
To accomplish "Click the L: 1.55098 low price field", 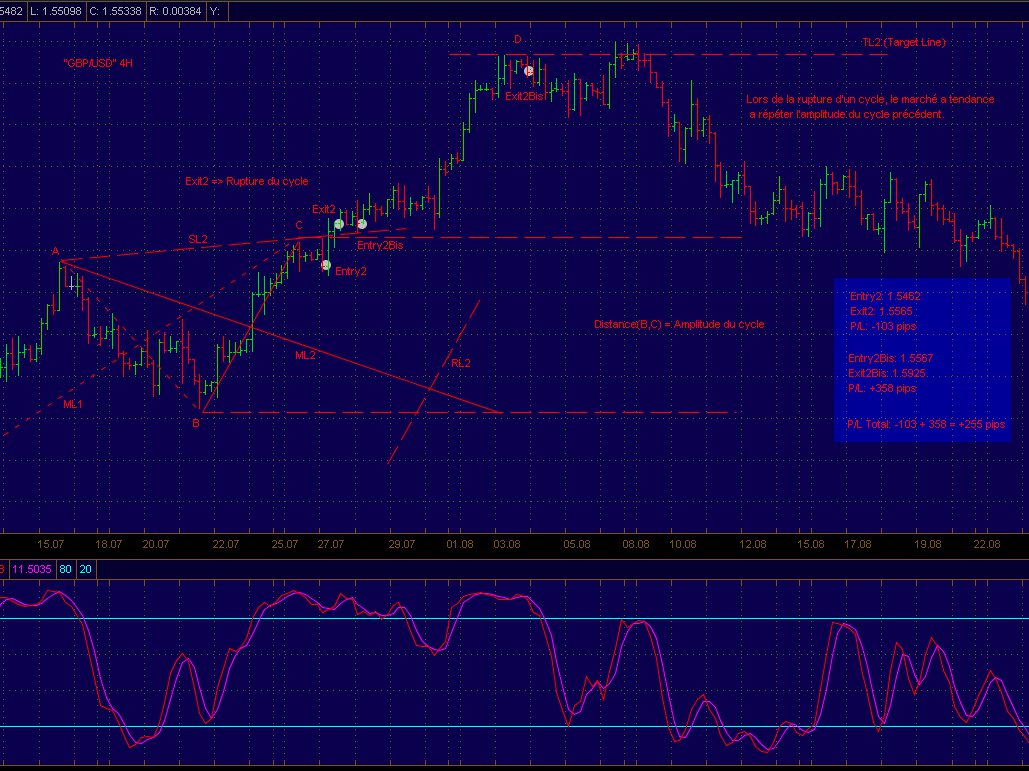I will tap(56, 10).
